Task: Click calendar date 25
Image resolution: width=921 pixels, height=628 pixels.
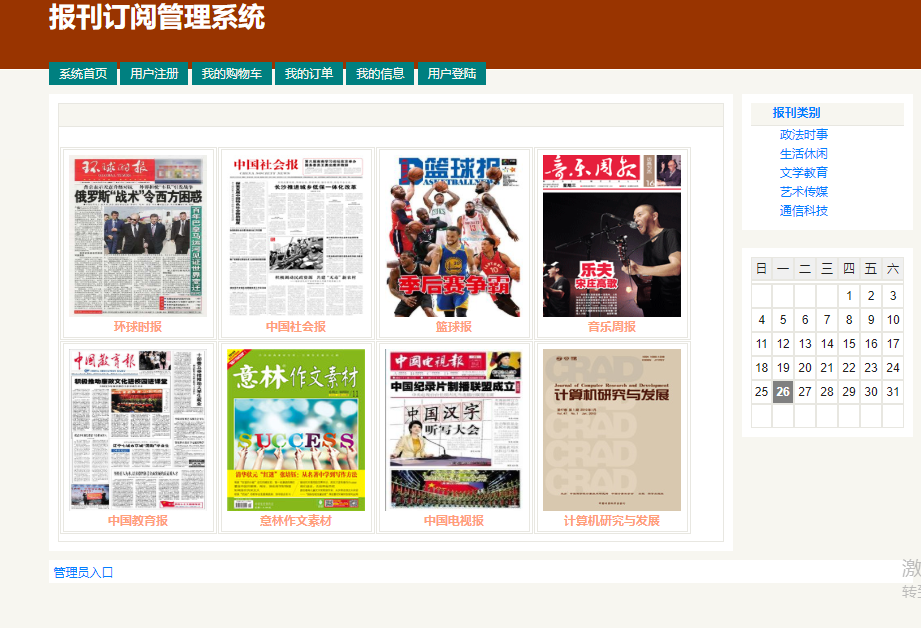Action: pos(761,392)
